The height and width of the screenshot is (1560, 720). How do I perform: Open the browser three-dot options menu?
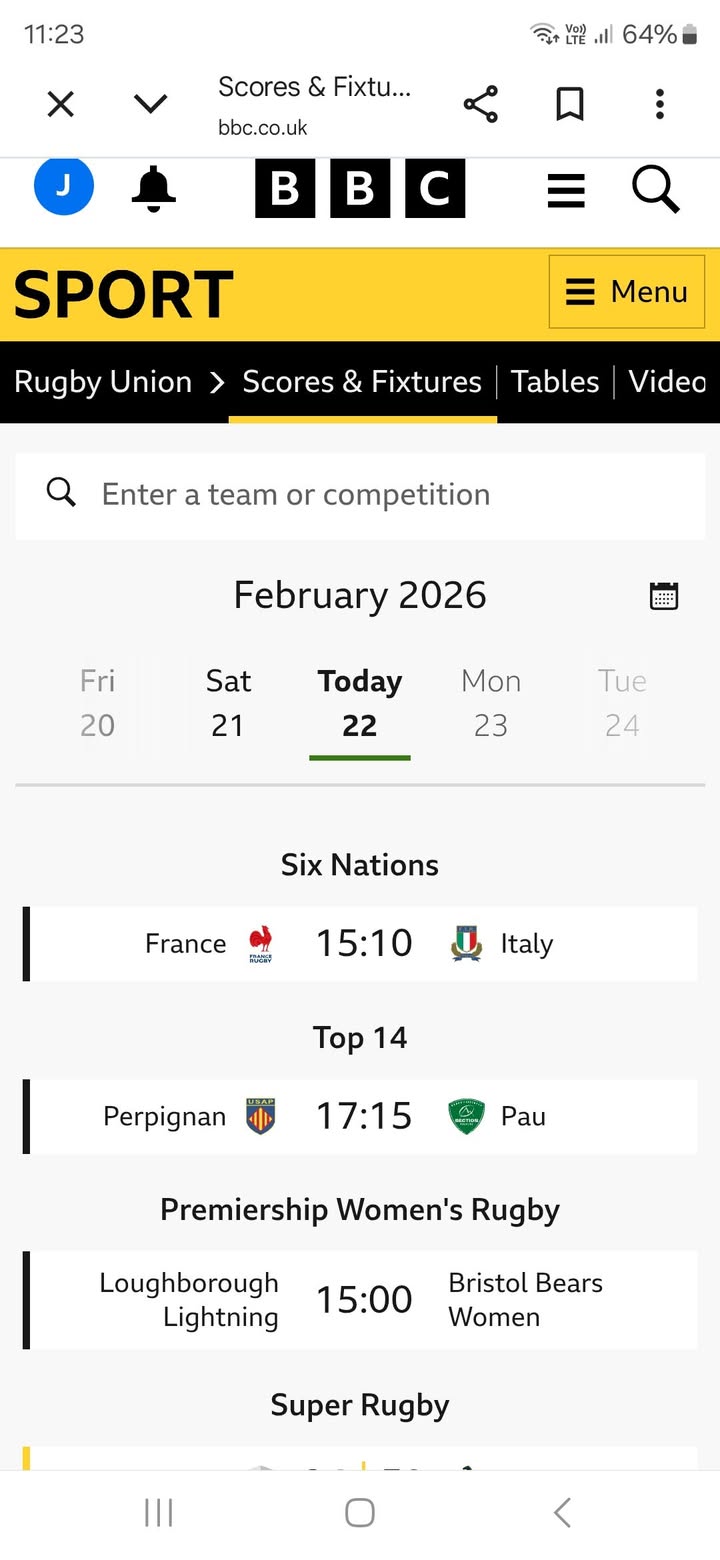[659, 104]
